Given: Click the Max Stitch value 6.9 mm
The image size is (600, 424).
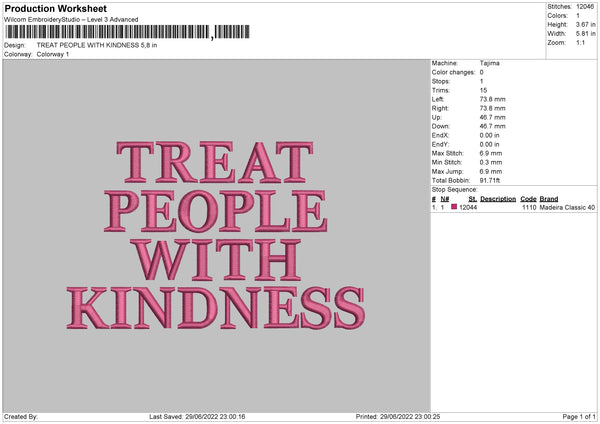Looking at the screenshot, I should [491, 153].
